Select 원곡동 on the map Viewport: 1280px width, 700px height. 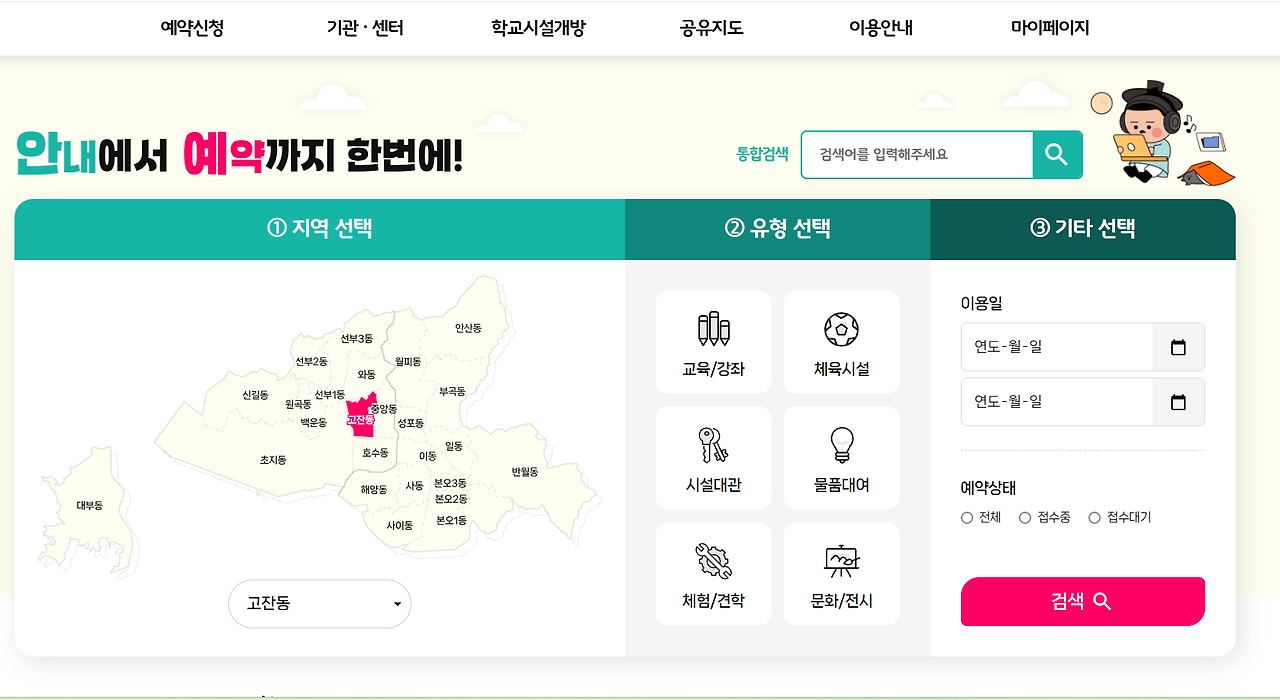[298, 405]
